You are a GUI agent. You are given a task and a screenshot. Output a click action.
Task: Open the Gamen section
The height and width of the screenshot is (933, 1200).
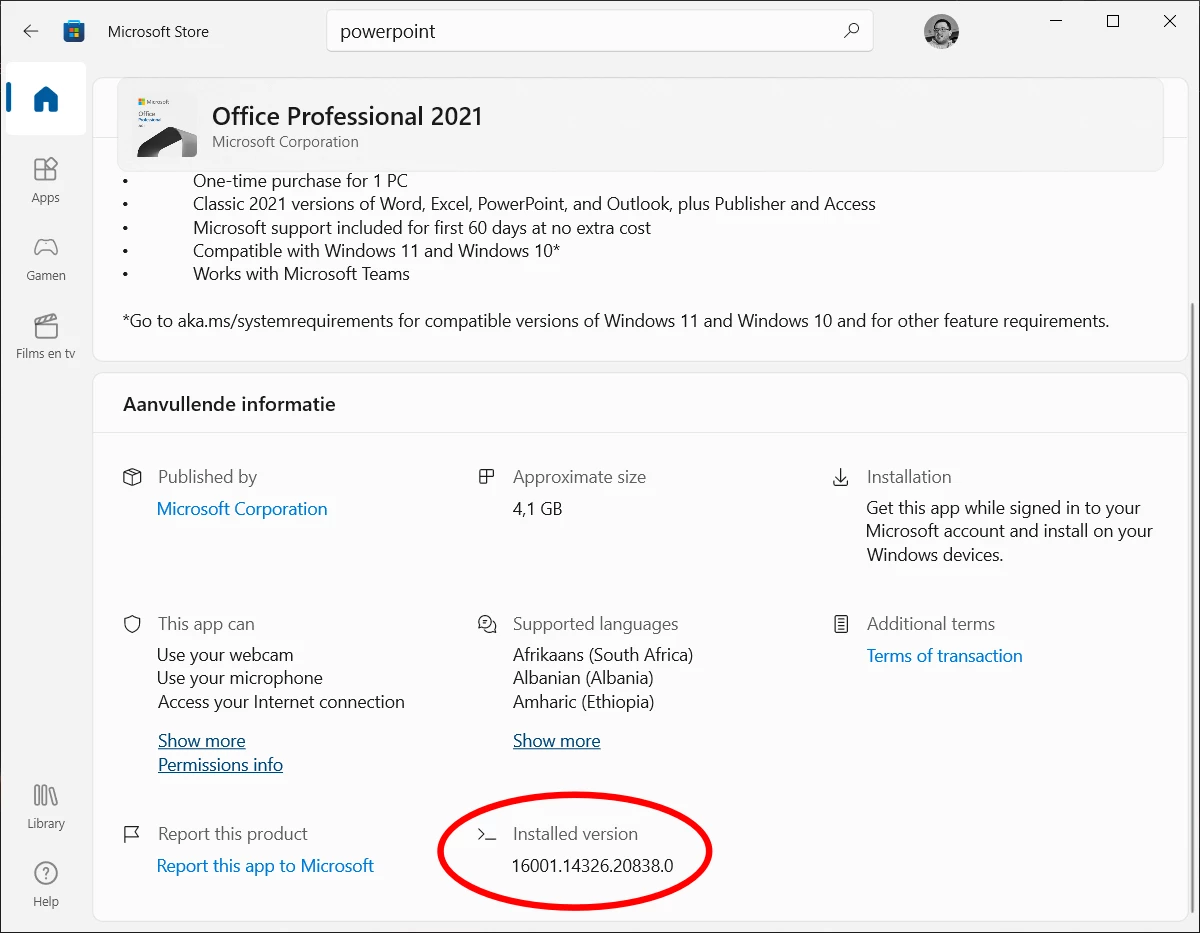click(46, 258)
